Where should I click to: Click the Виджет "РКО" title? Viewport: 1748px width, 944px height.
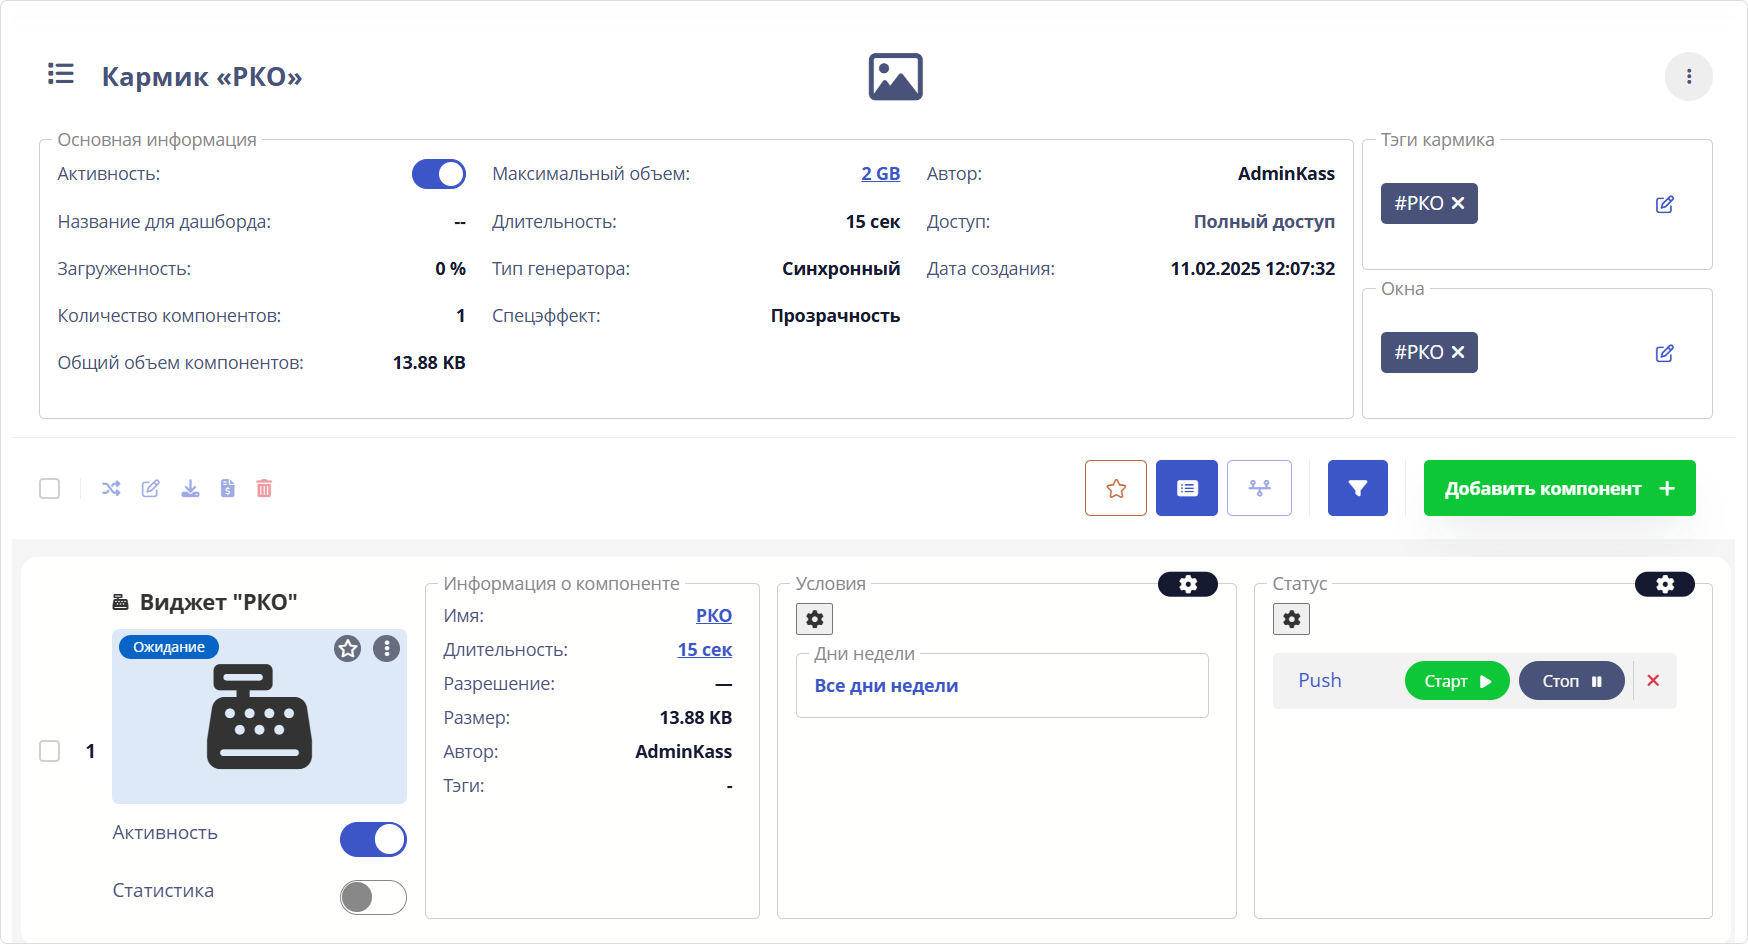pyautogui.click(x=218, y=602)
